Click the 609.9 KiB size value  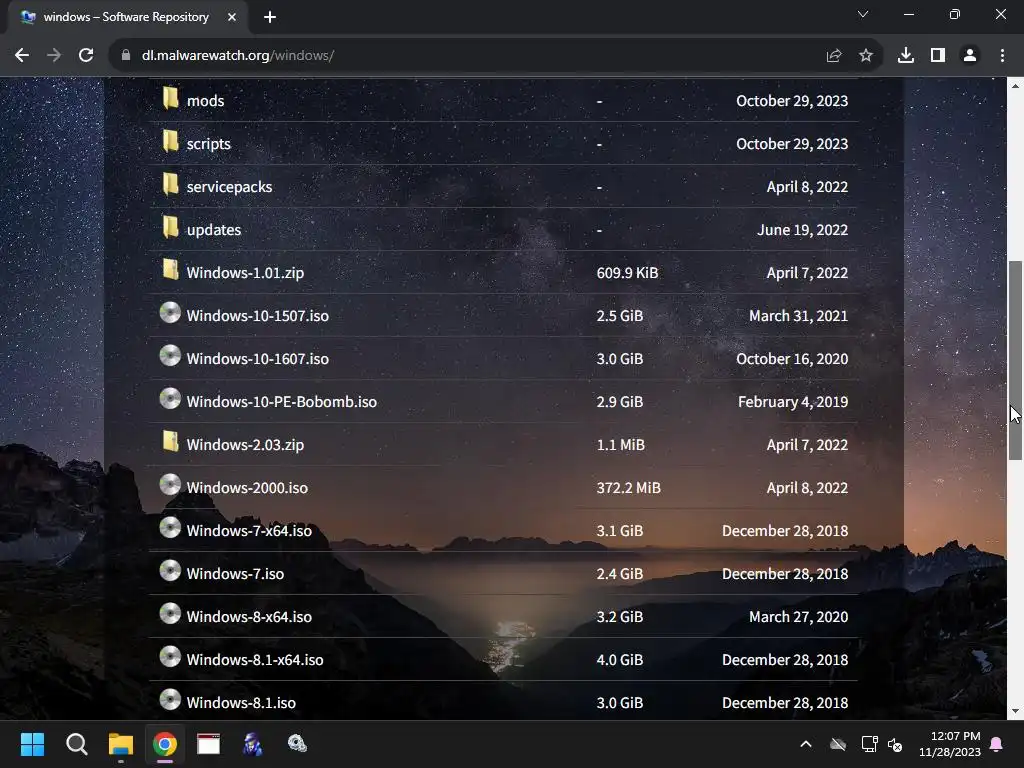click(x=627, y=273)
